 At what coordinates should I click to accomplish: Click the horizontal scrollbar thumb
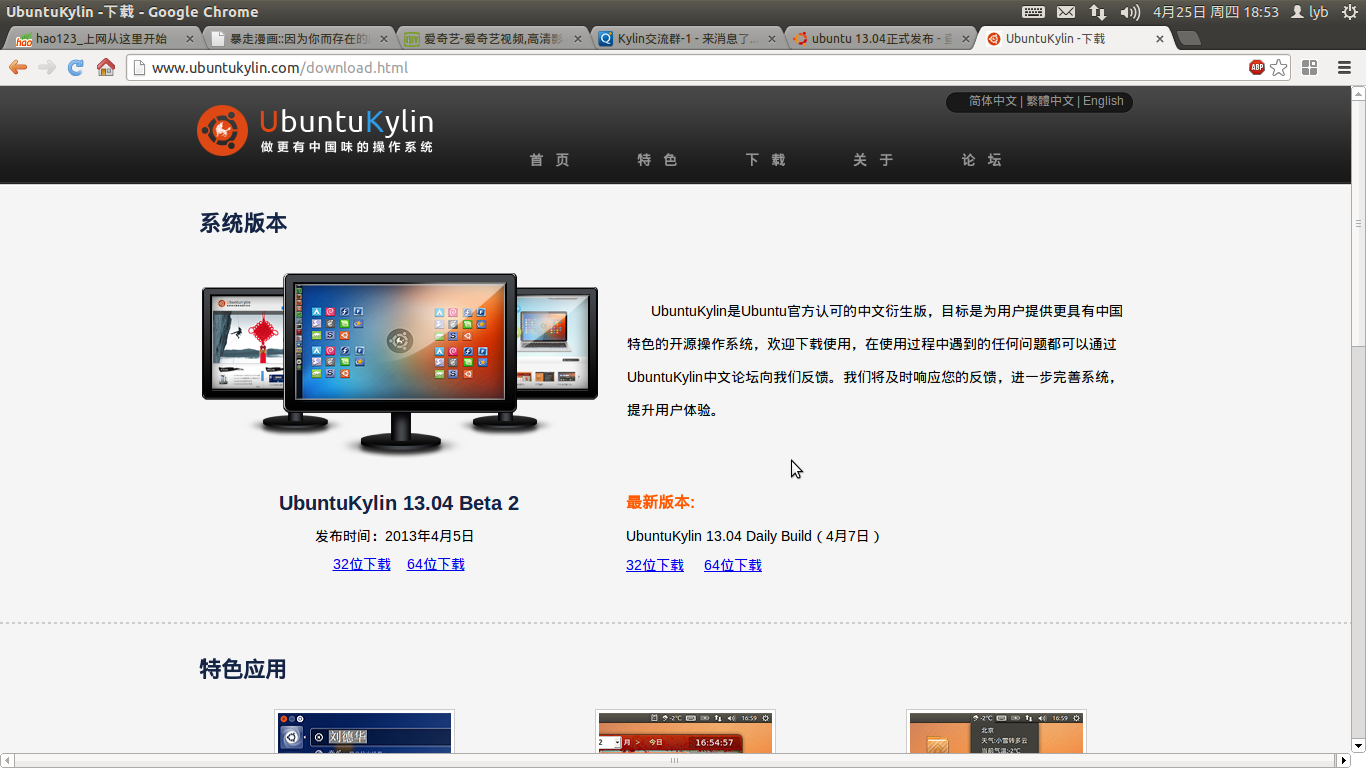click(x=675, y=761)
